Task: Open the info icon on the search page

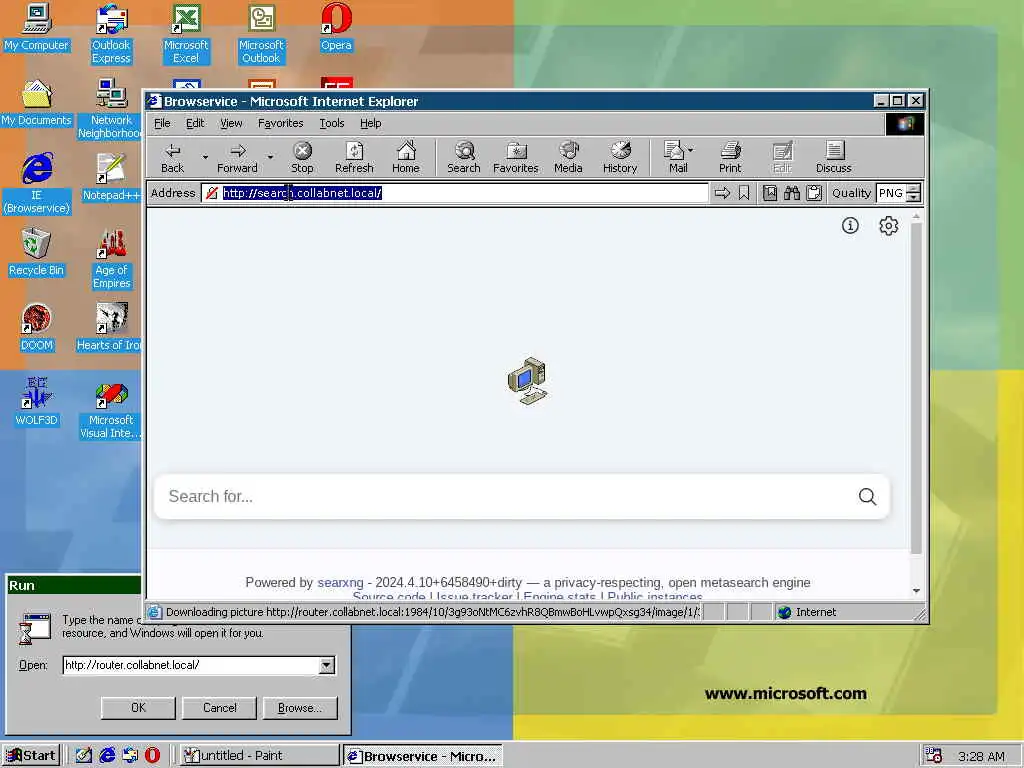Action: 850,225
